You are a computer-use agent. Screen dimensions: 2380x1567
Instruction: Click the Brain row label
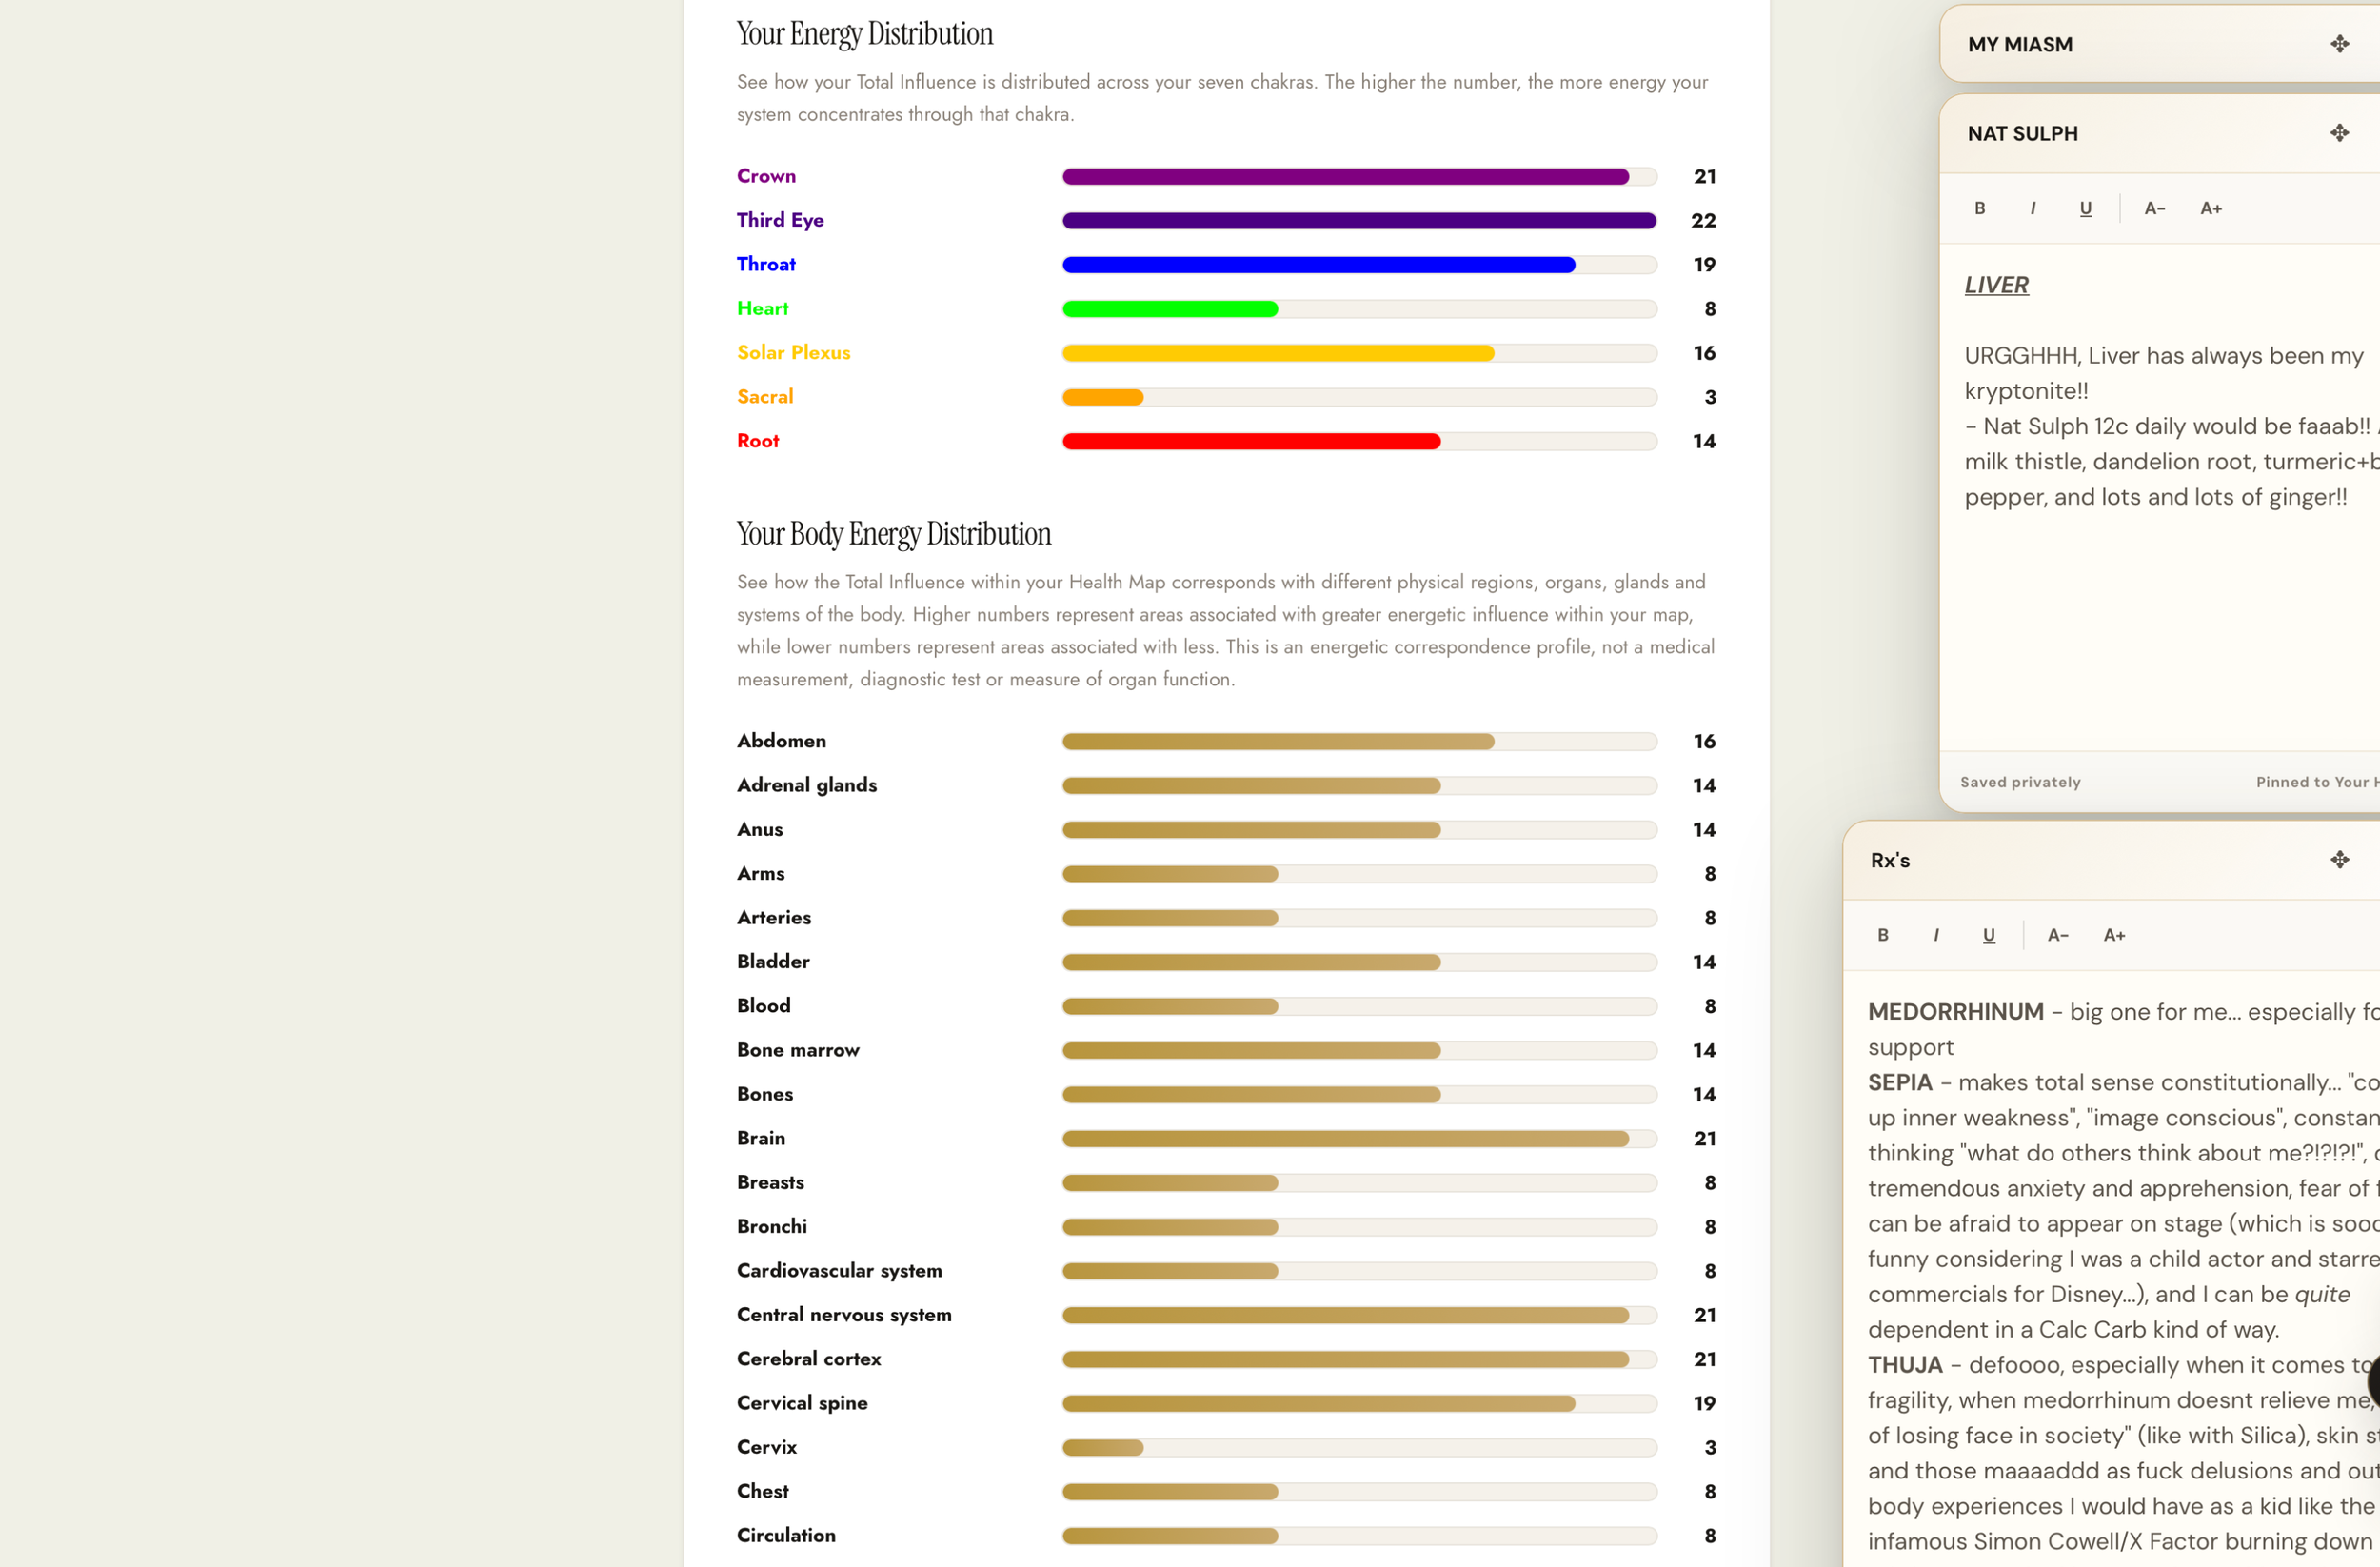click(760, 1138)
